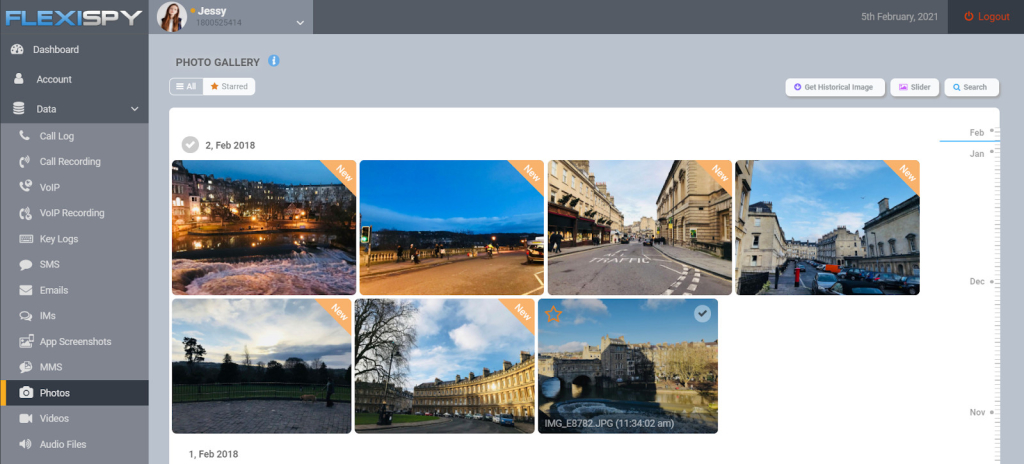Select the All photos tab
This screenshot has height=464, width=1024.
pos(186,87)
